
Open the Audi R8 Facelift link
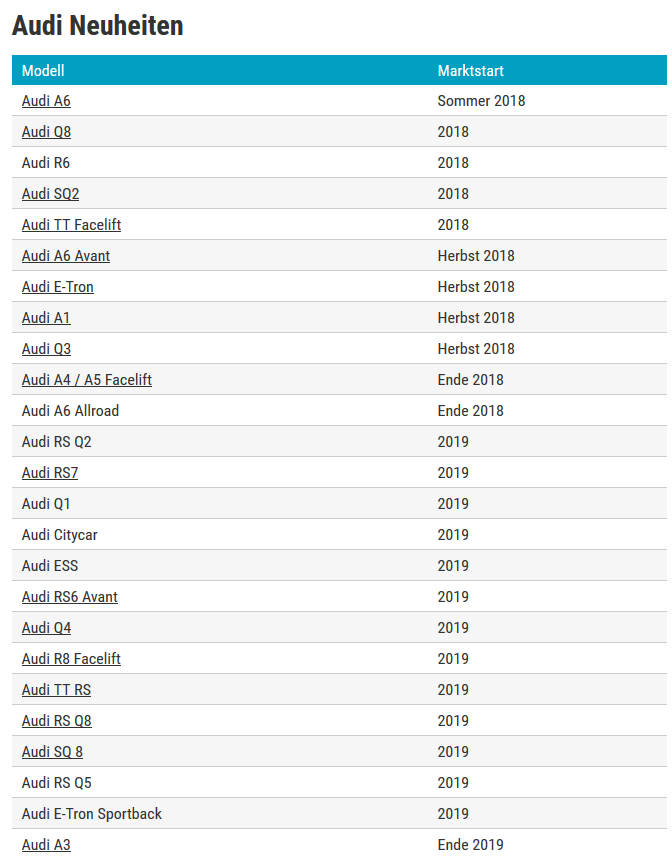tap(71, 659)
